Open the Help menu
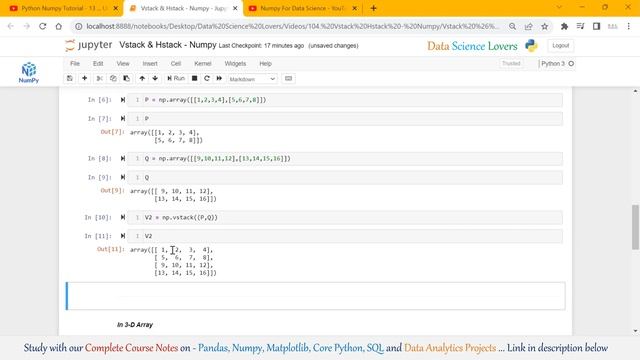The image size is (640, 360). pos(265,64)
